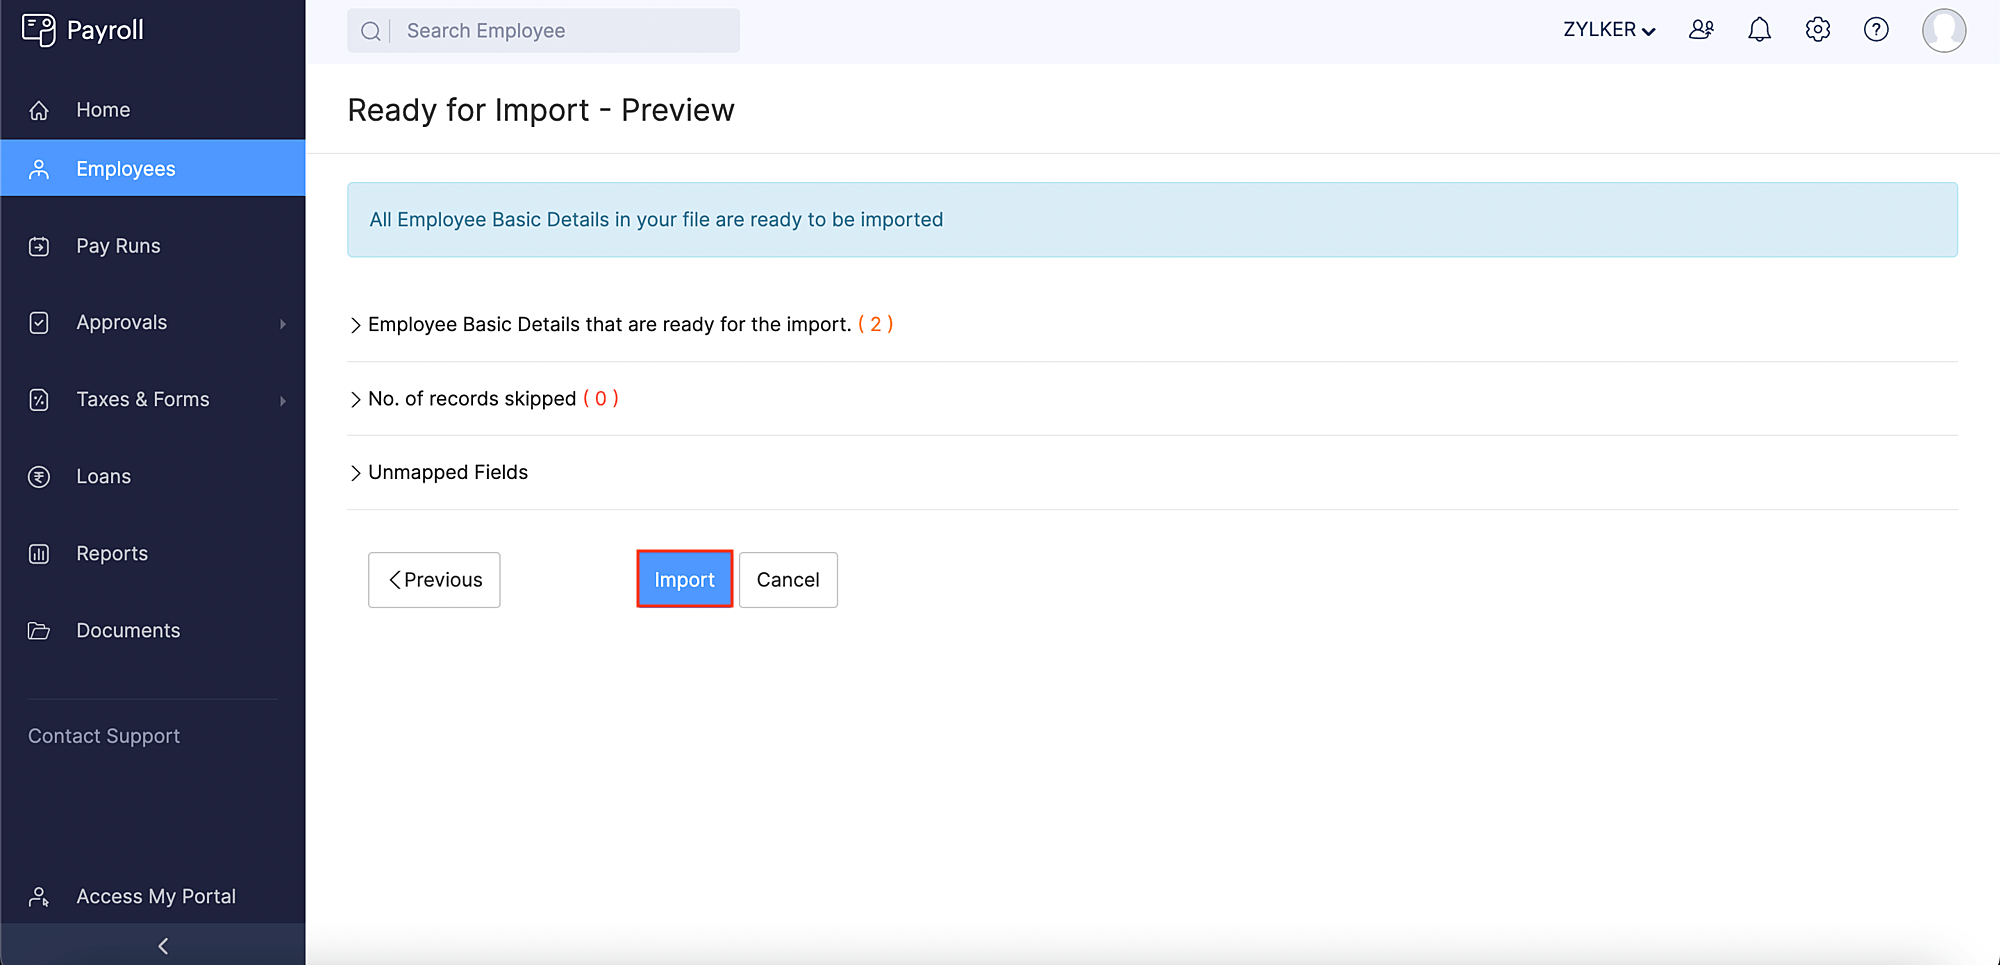Open the ZYLKER organization dropdown
This screenshot has width=2000, height=965.
(x=1608, y=30)
